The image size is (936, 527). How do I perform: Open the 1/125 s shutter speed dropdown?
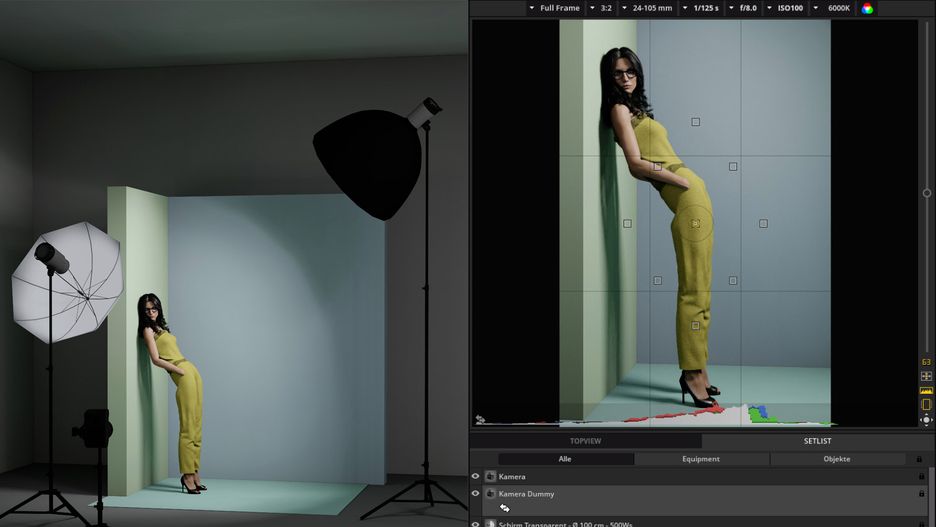pyautogui.click(x=701, y=8)
